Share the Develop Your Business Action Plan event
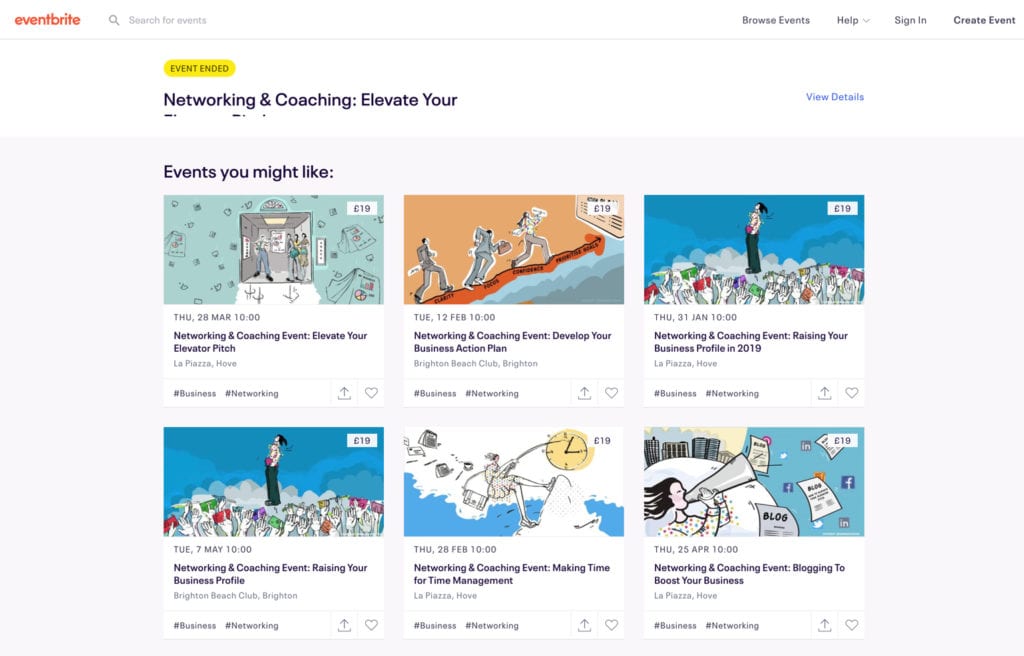This screenshot has width=1024, height=656. (584, 393)
